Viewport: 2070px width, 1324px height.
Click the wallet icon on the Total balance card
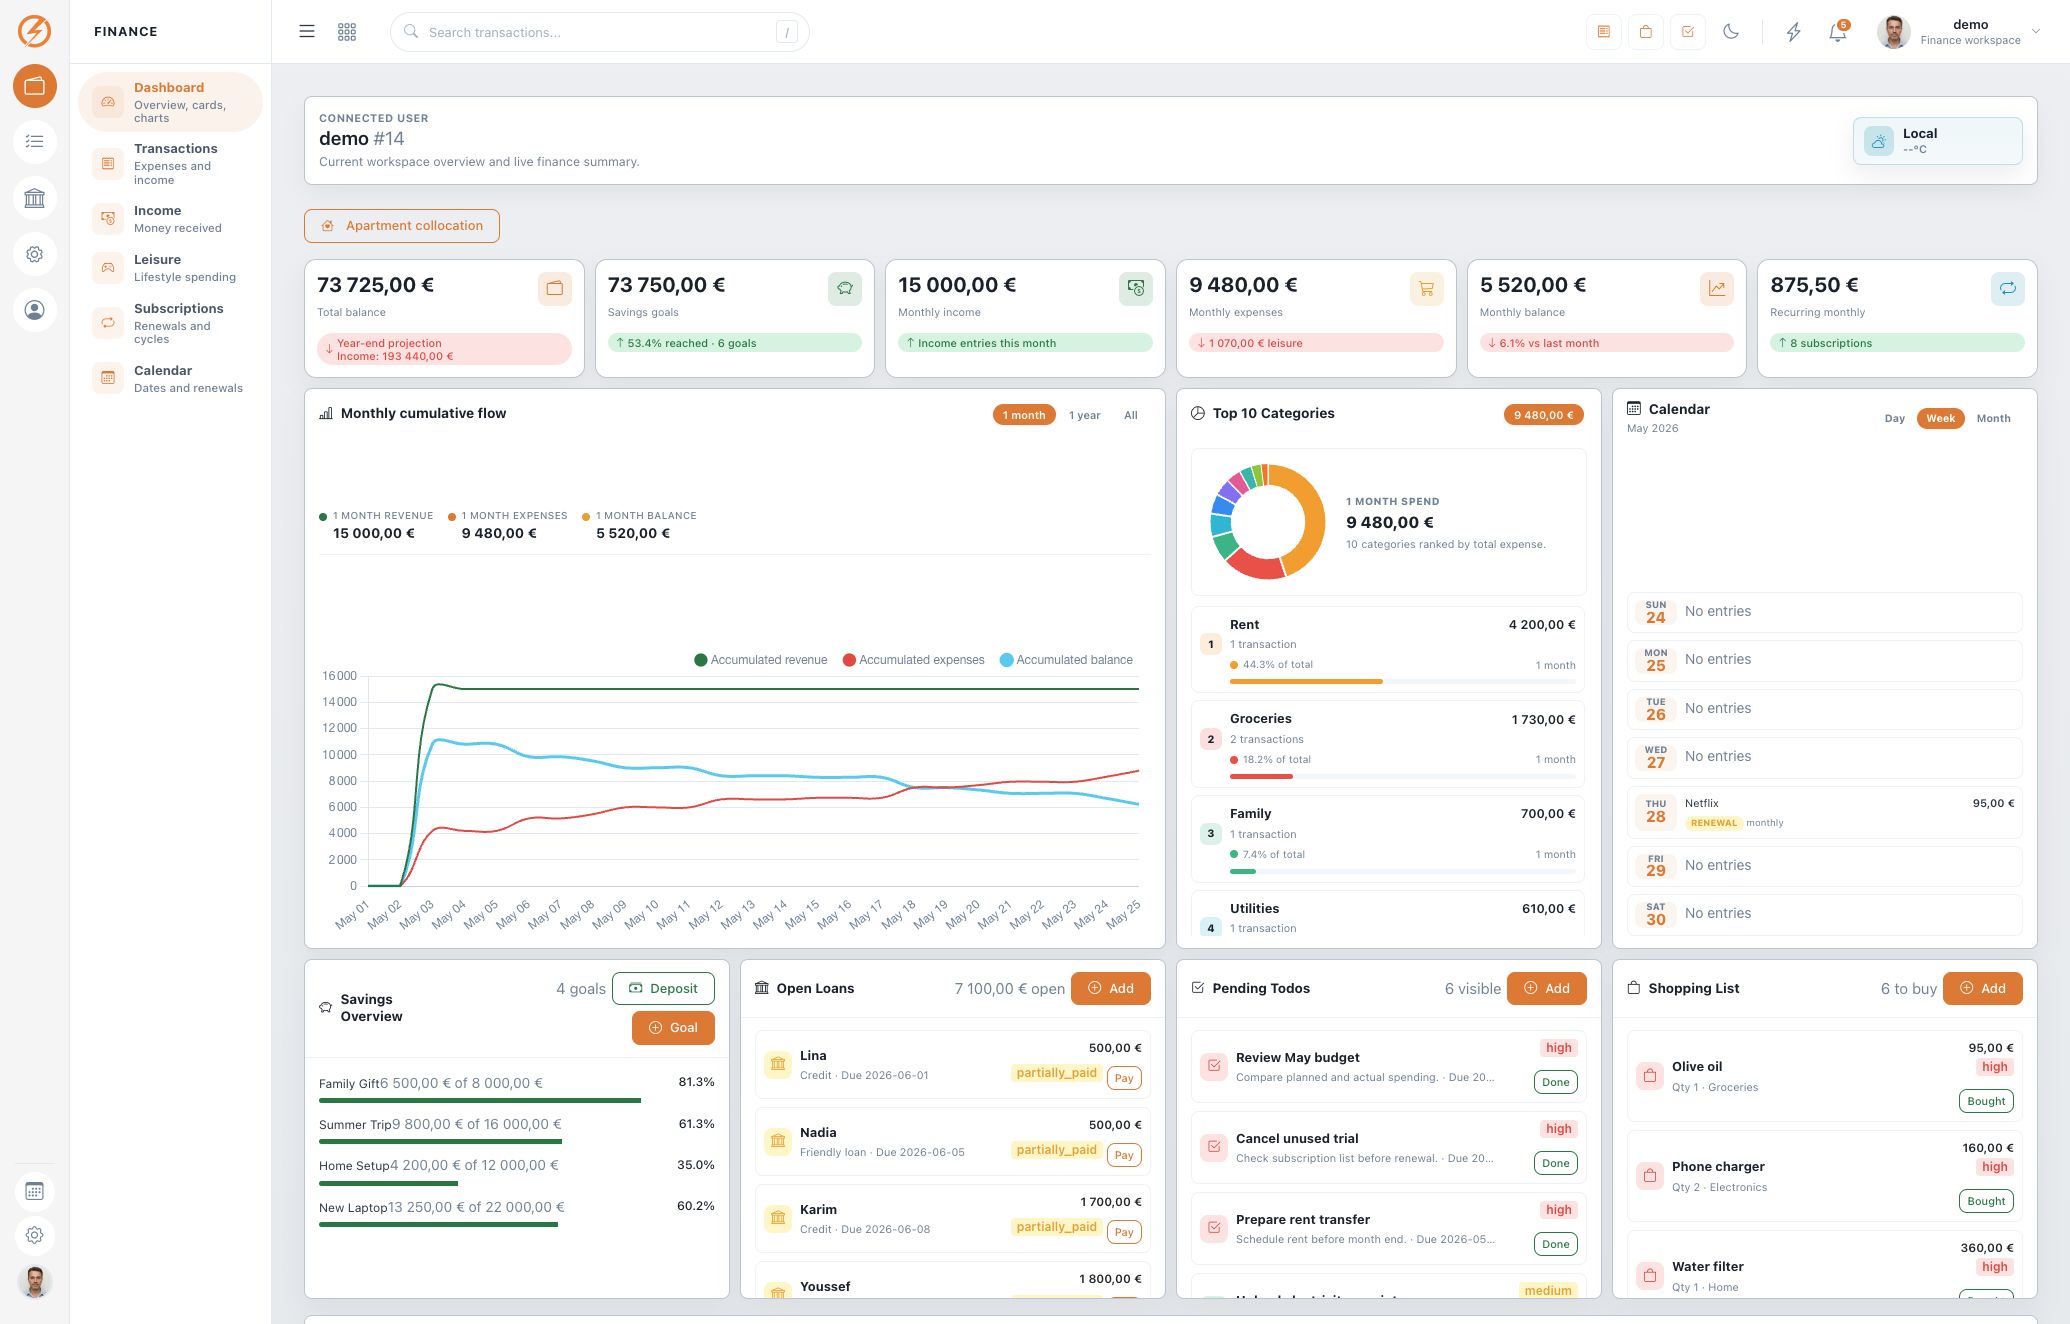coord(554,289)
